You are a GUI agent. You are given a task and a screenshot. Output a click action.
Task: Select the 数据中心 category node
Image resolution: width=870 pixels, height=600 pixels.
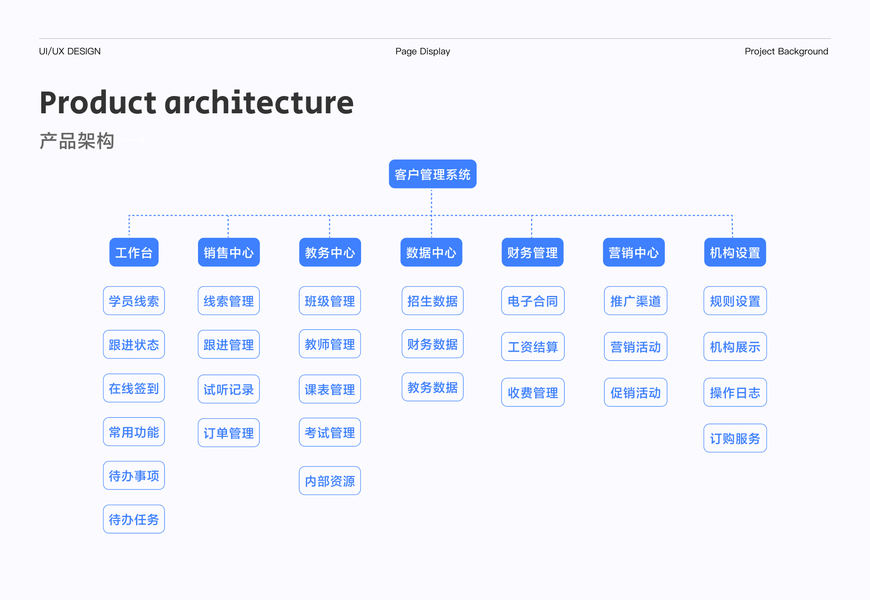431,253
